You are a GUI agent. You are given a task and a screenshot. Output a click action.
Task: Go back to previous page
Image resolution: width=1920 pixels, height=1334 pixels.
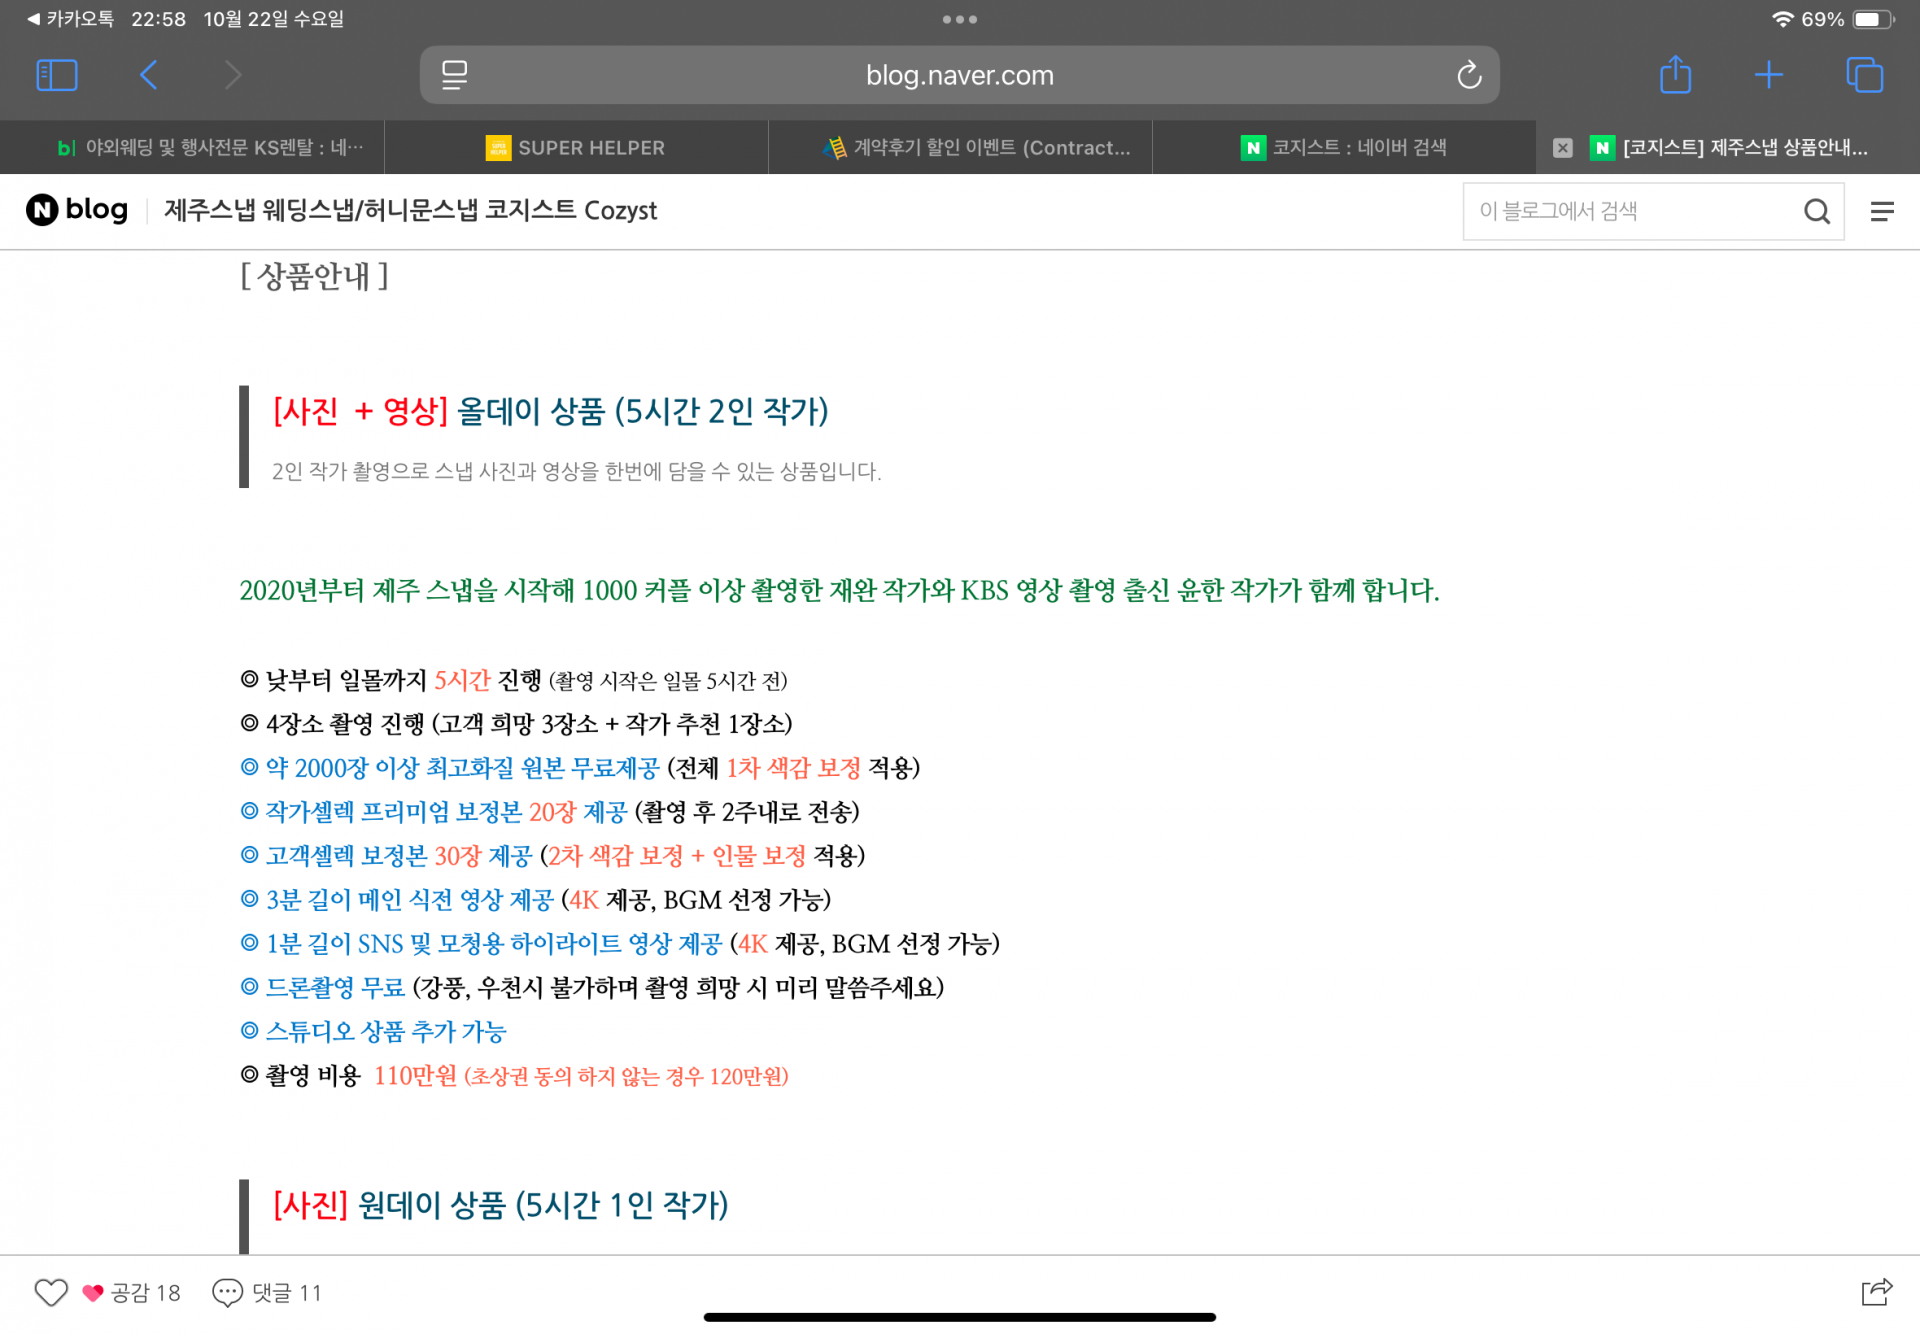tap(149, 75)
